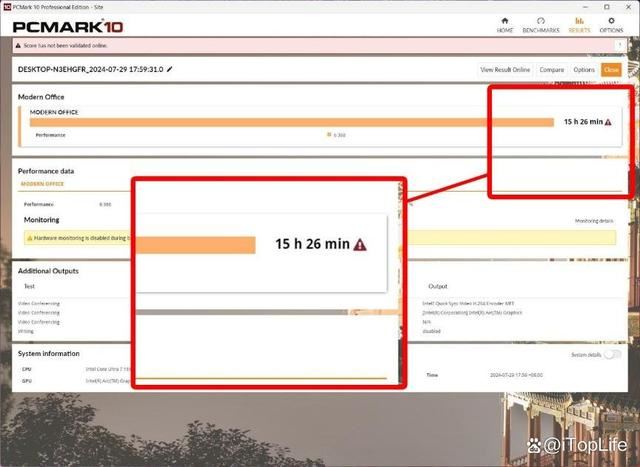
Task: Open the result Options button
Action: point(584,70)
